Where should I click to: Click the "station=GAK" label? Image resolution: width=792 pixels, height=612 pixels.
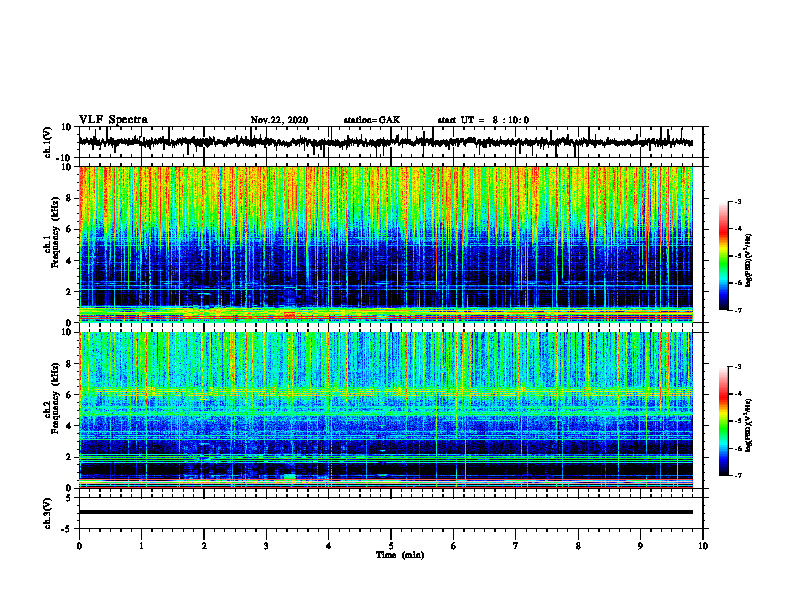pos(372,120)
